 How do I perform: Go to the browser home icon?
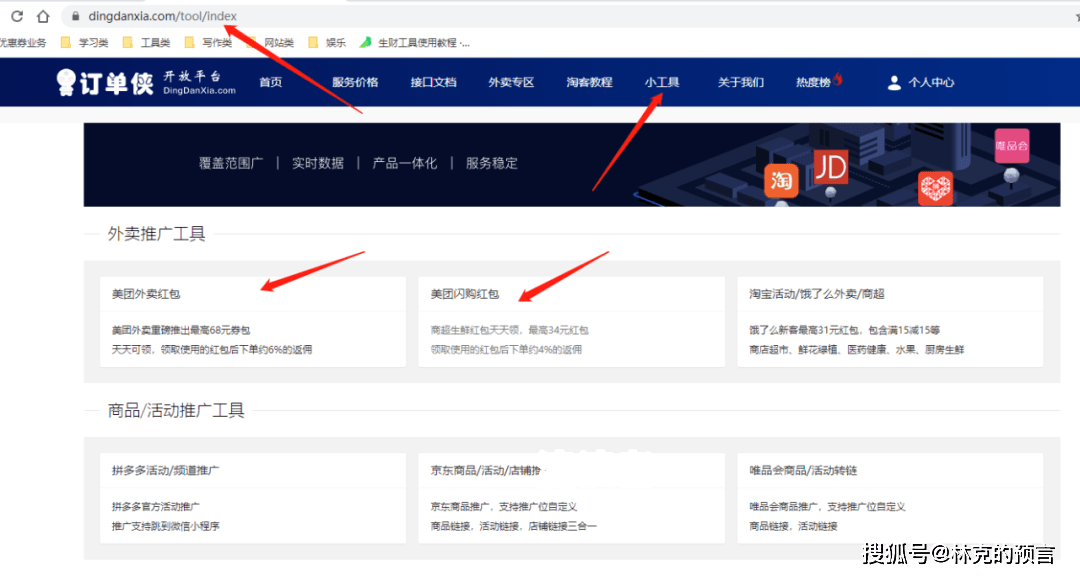point(43,16)
